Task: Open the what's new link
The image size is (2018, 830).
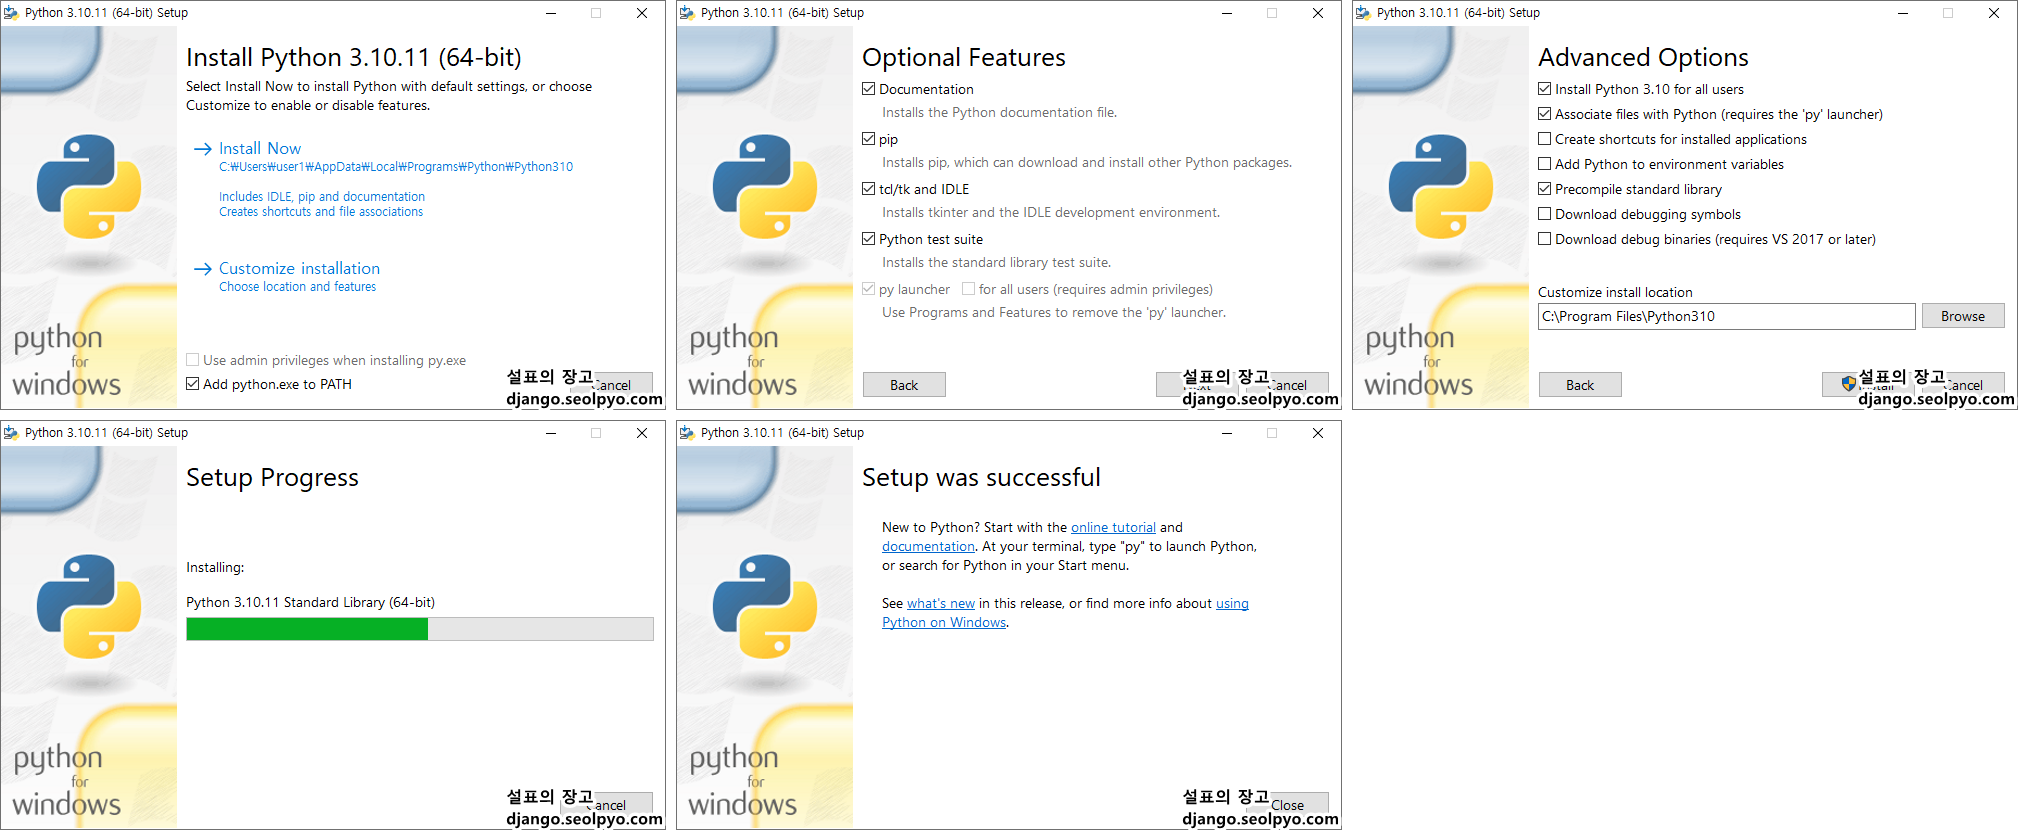Action: [x=940, y=603]
